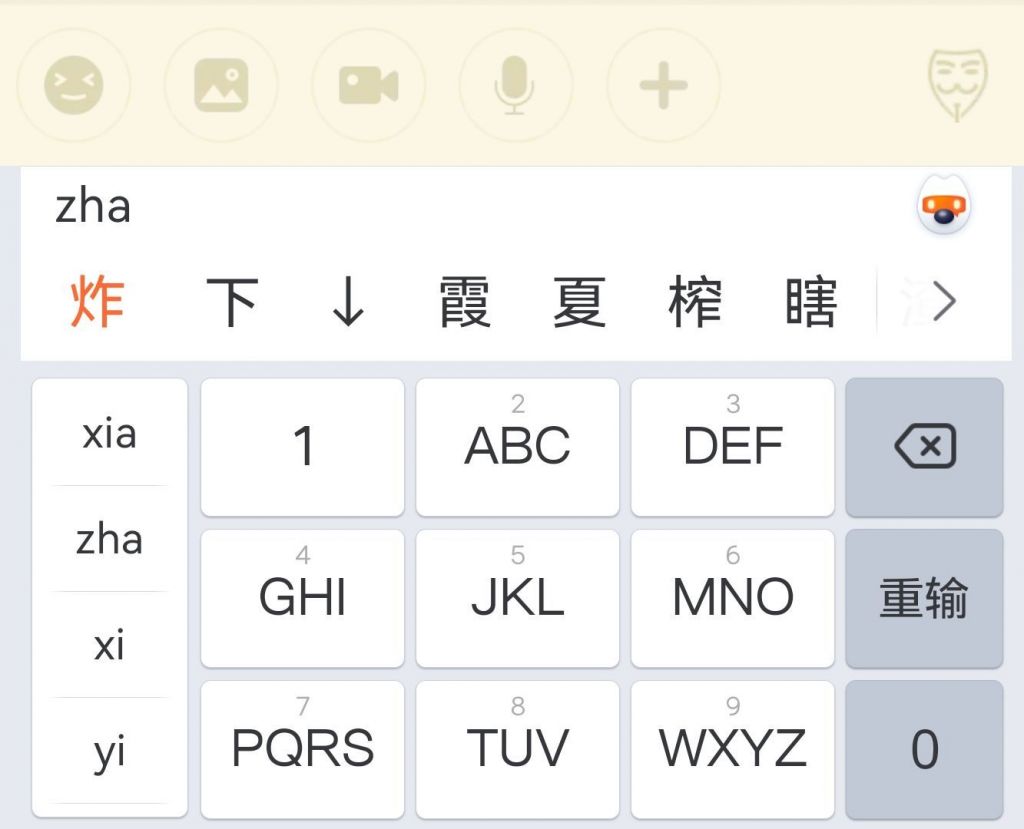
Task: Choose pinyin option yi in sidebar
Action: point(109,752)
